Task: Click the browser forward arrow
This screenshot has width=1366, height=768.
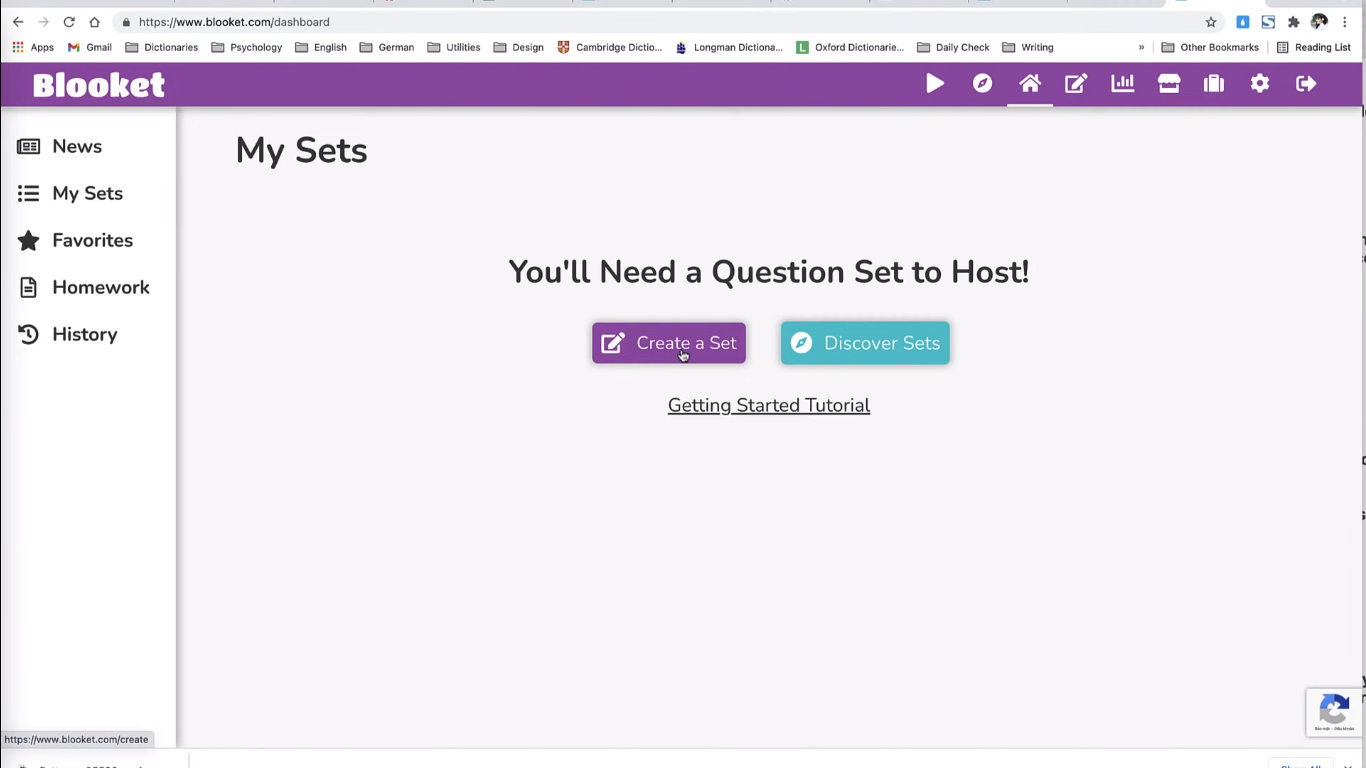Action: pos(43,22)
